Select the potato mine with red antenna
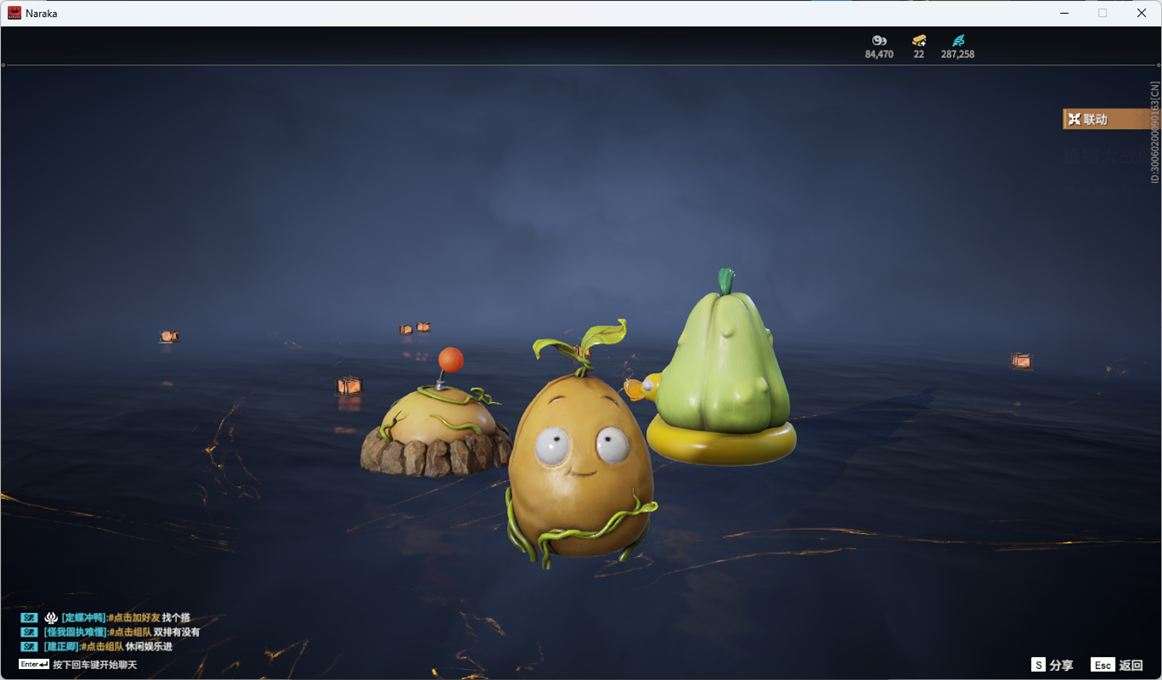Image resolution: width=1162 pixels, height=680 pixels. click(436, 425)
